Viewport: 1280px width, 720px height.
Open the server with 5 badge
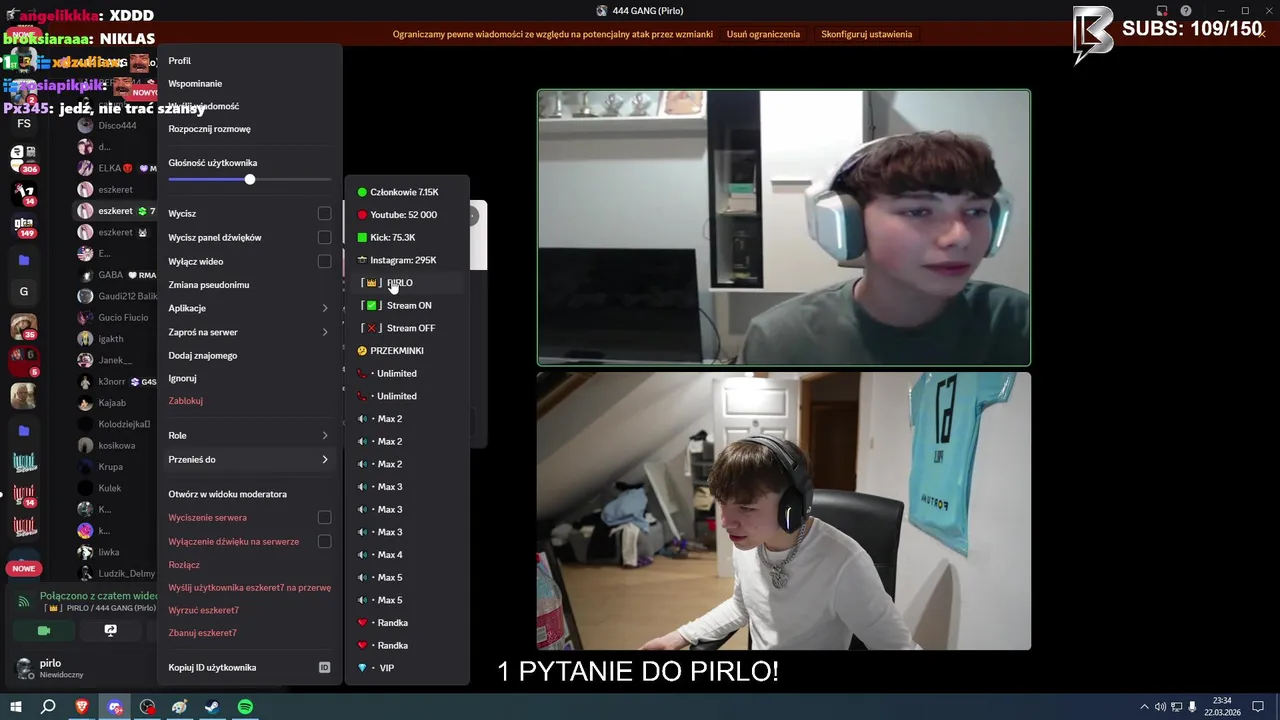(x=23, y=360)
